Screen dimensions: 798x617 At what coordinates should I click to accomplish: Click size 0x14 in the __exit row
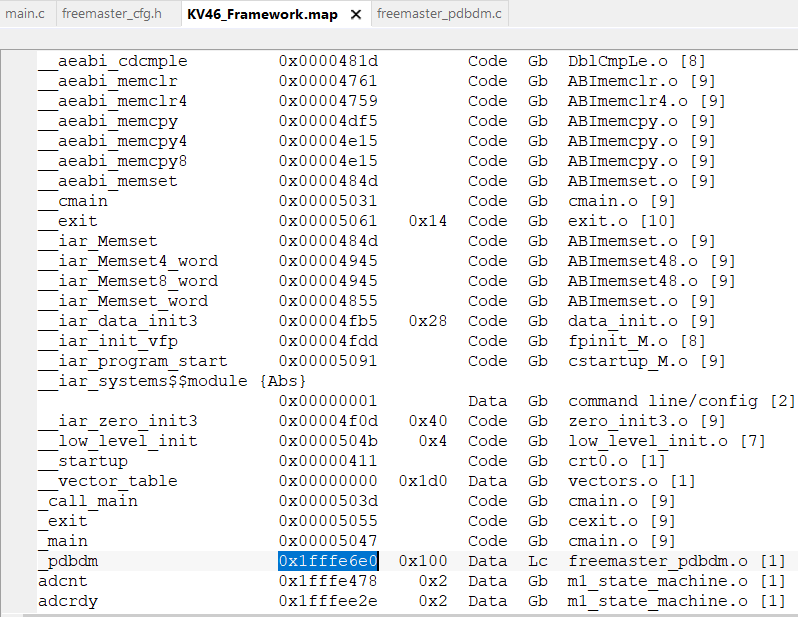tap(428, 221)
